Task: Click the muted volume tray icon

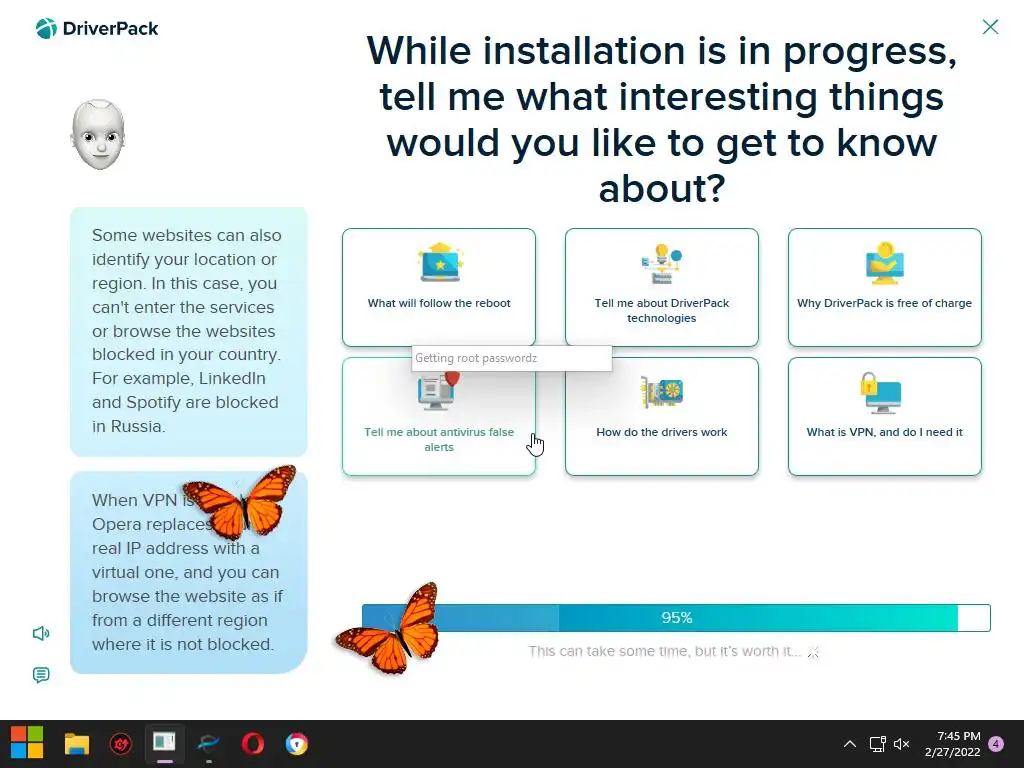Action: click(902, 744)
